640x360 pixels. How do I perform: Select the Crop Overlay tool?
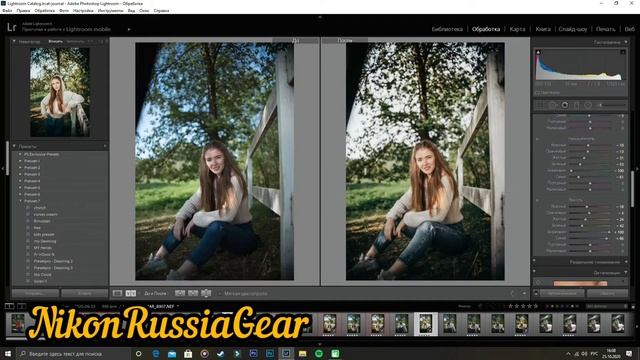pyautogui.click(x=540, y=105)
